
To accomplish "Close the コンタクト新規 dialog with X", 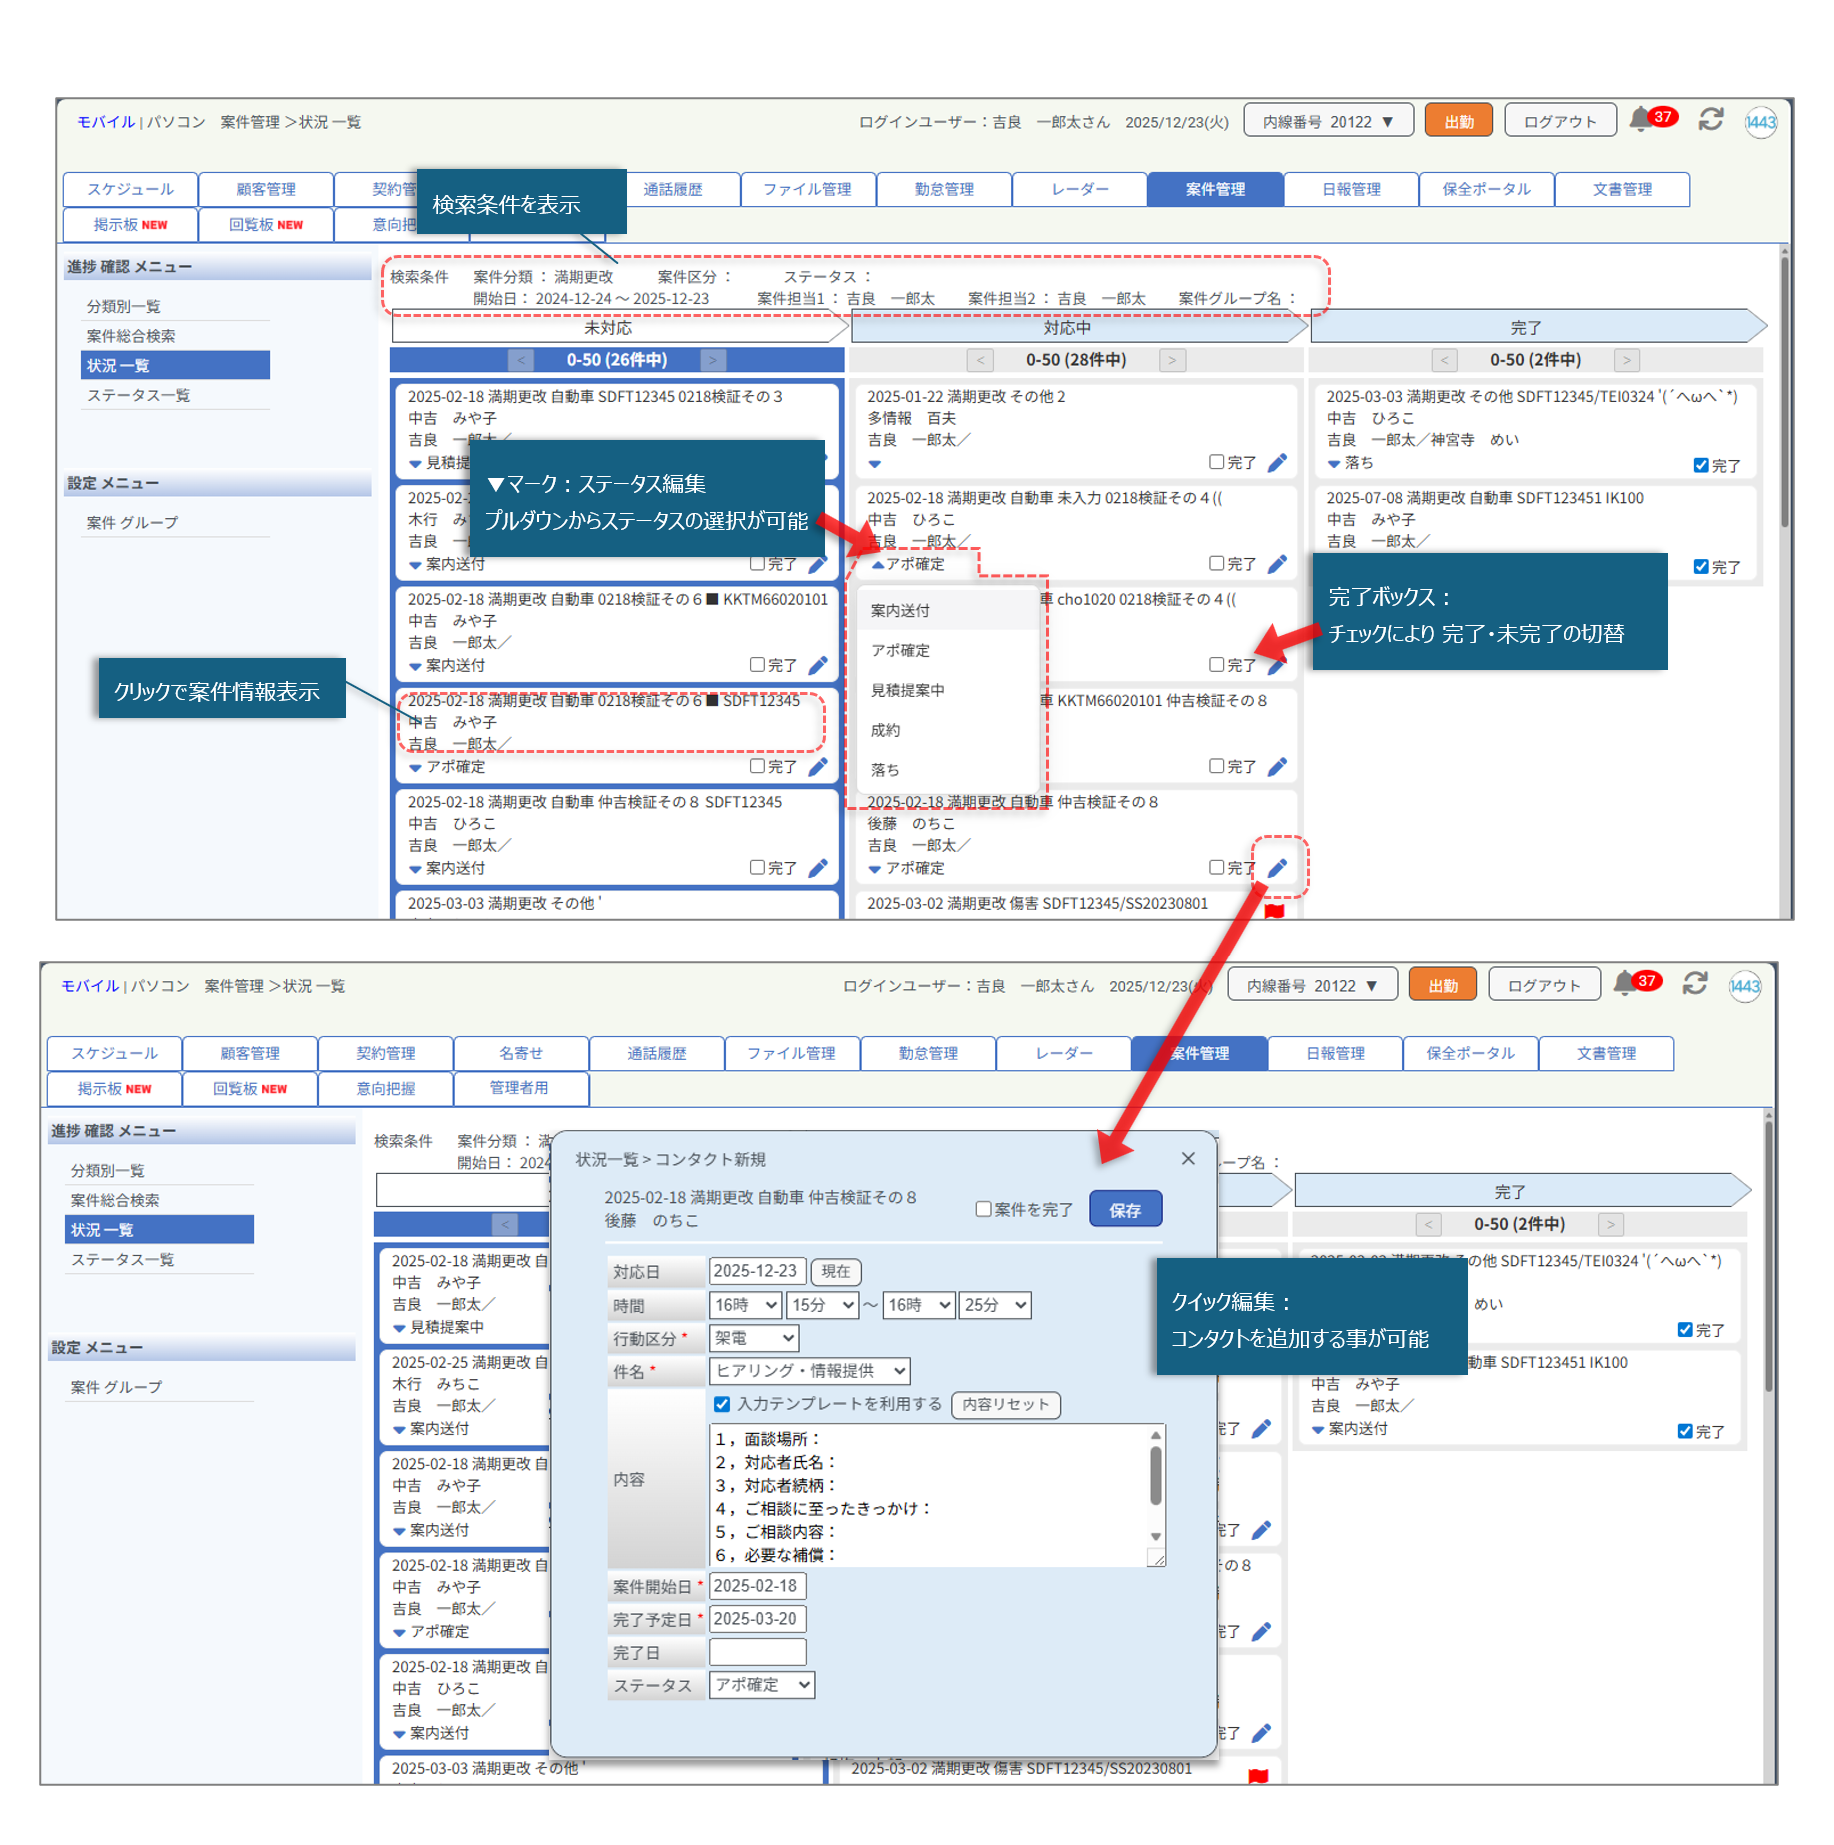I will (1188, 1158).
